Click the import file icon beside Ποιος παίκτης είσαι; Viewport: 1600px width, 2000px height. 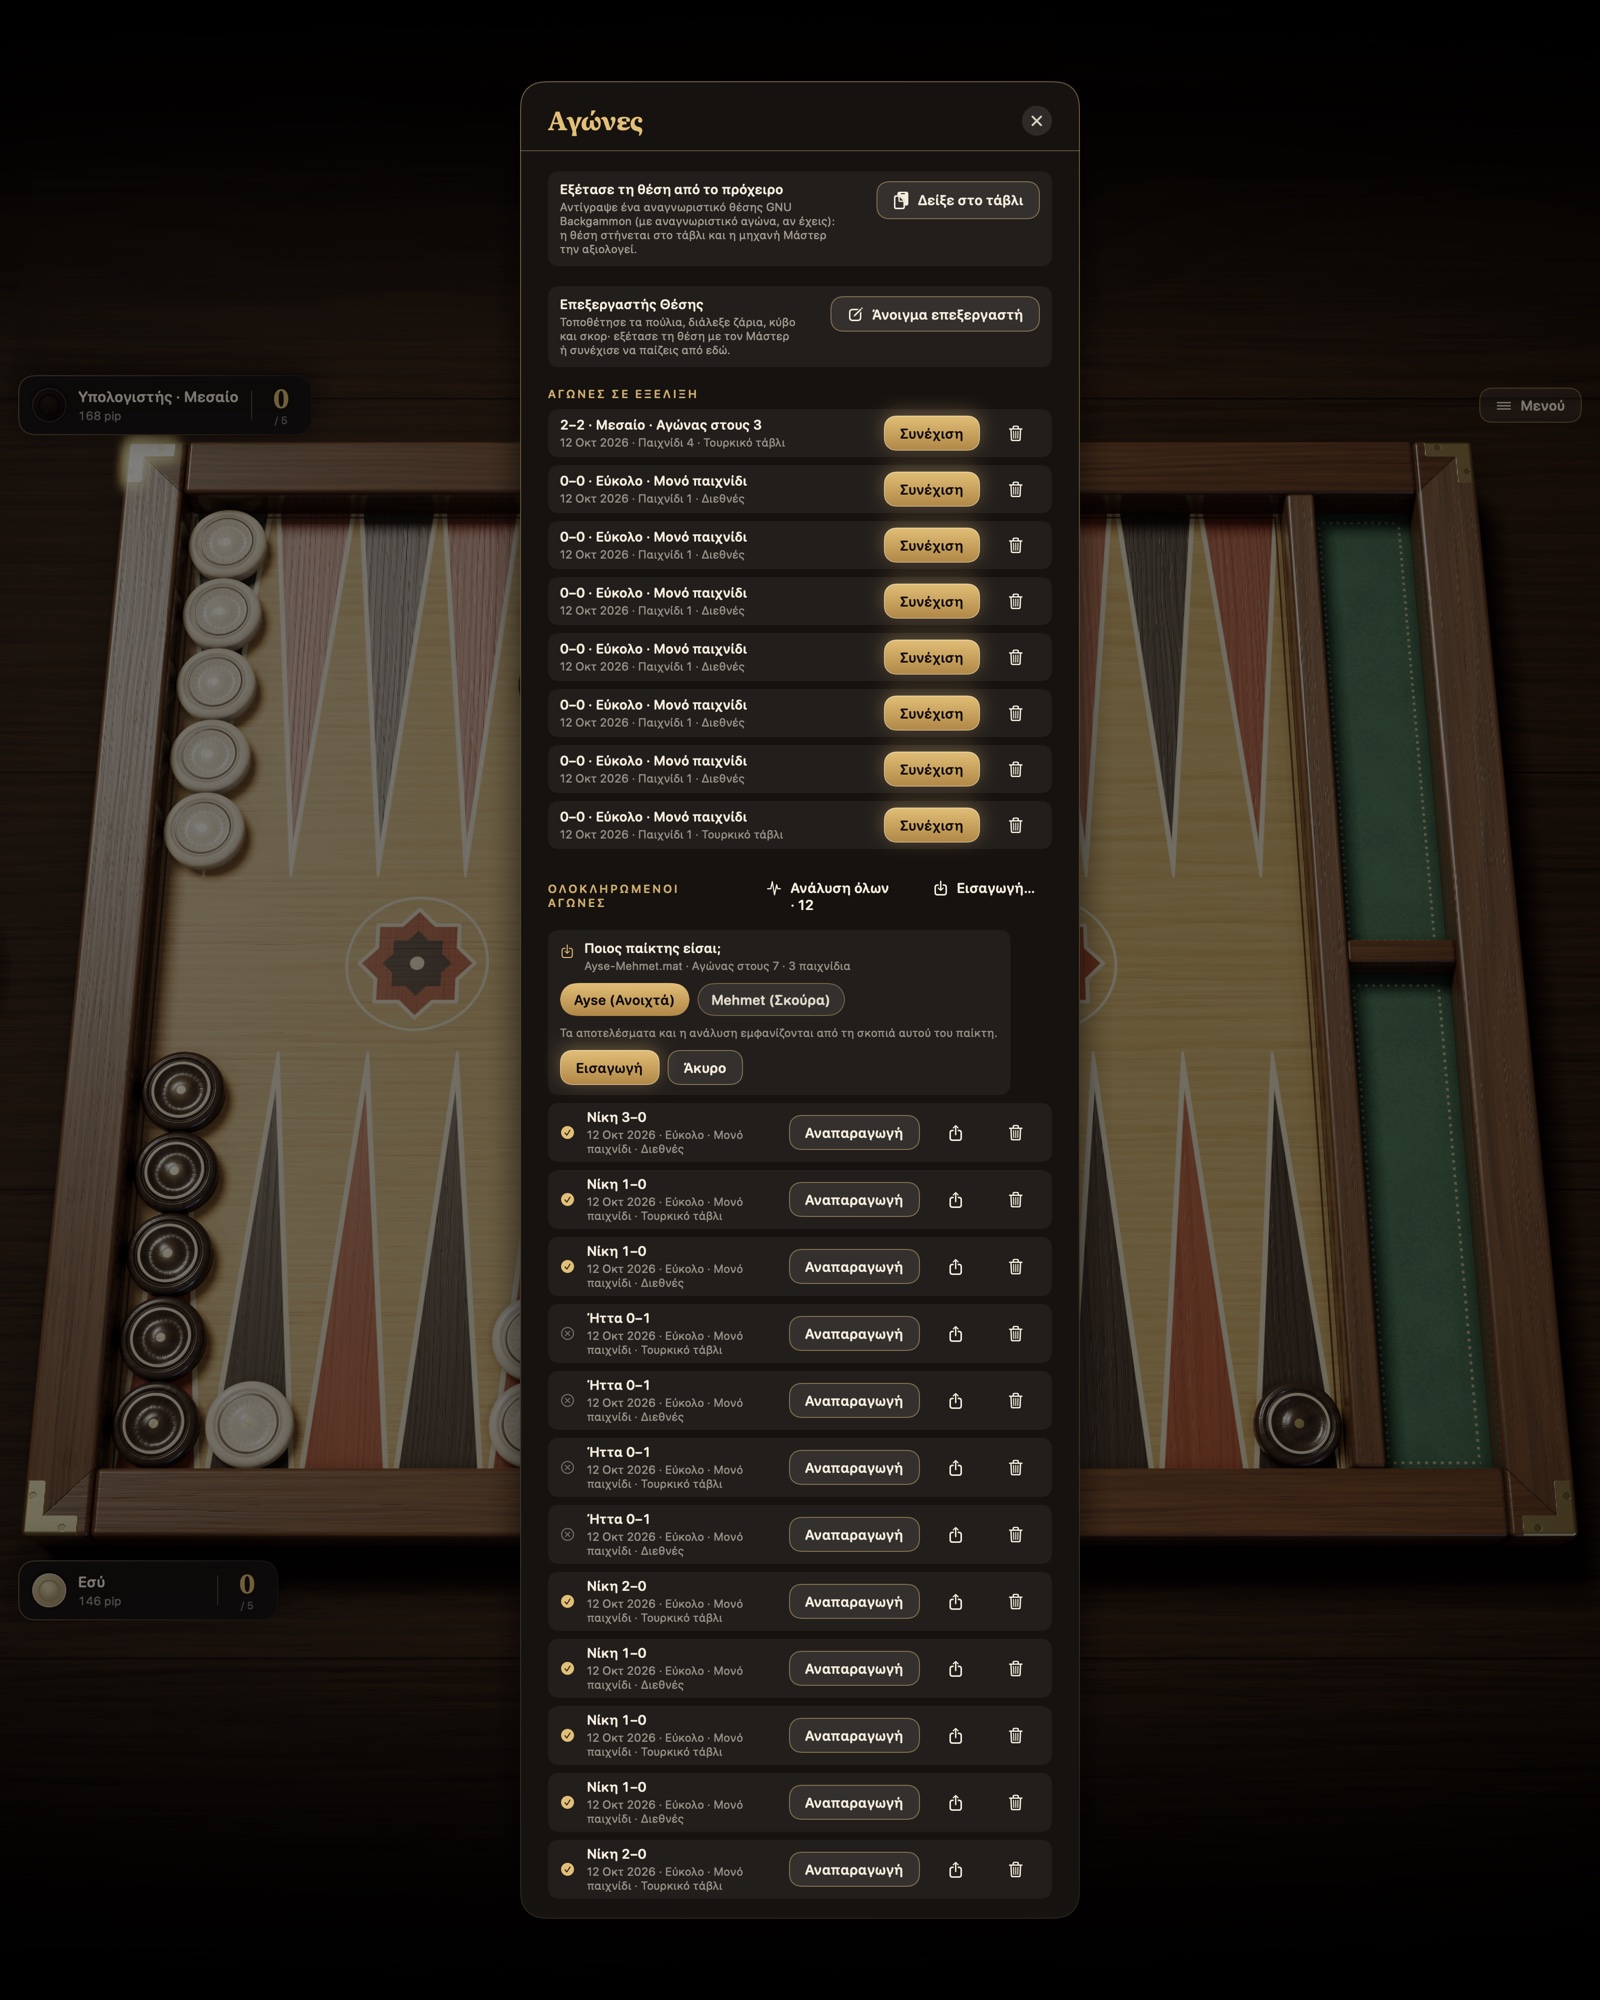pyautogui.click(x=567, y=951)
